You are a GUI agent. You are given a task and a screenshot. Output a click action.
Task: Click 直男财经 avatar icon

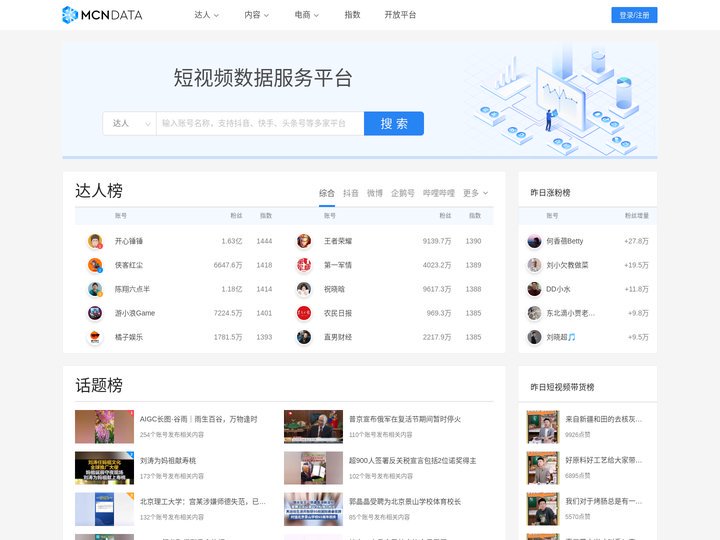tap(304, 337)
